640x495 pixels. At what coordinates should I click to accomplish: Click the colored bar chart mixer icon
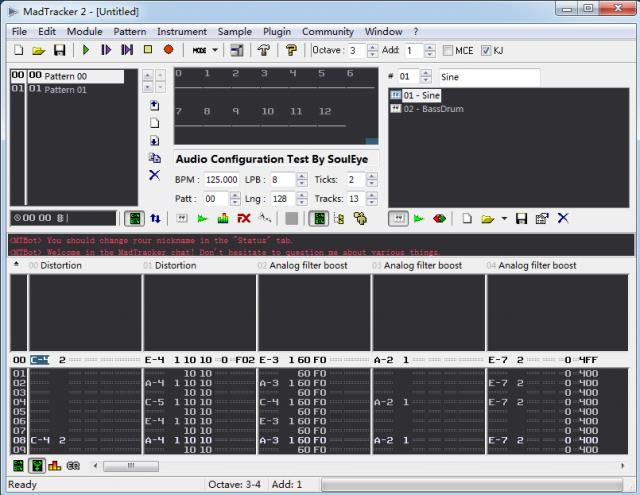(223, 218)
